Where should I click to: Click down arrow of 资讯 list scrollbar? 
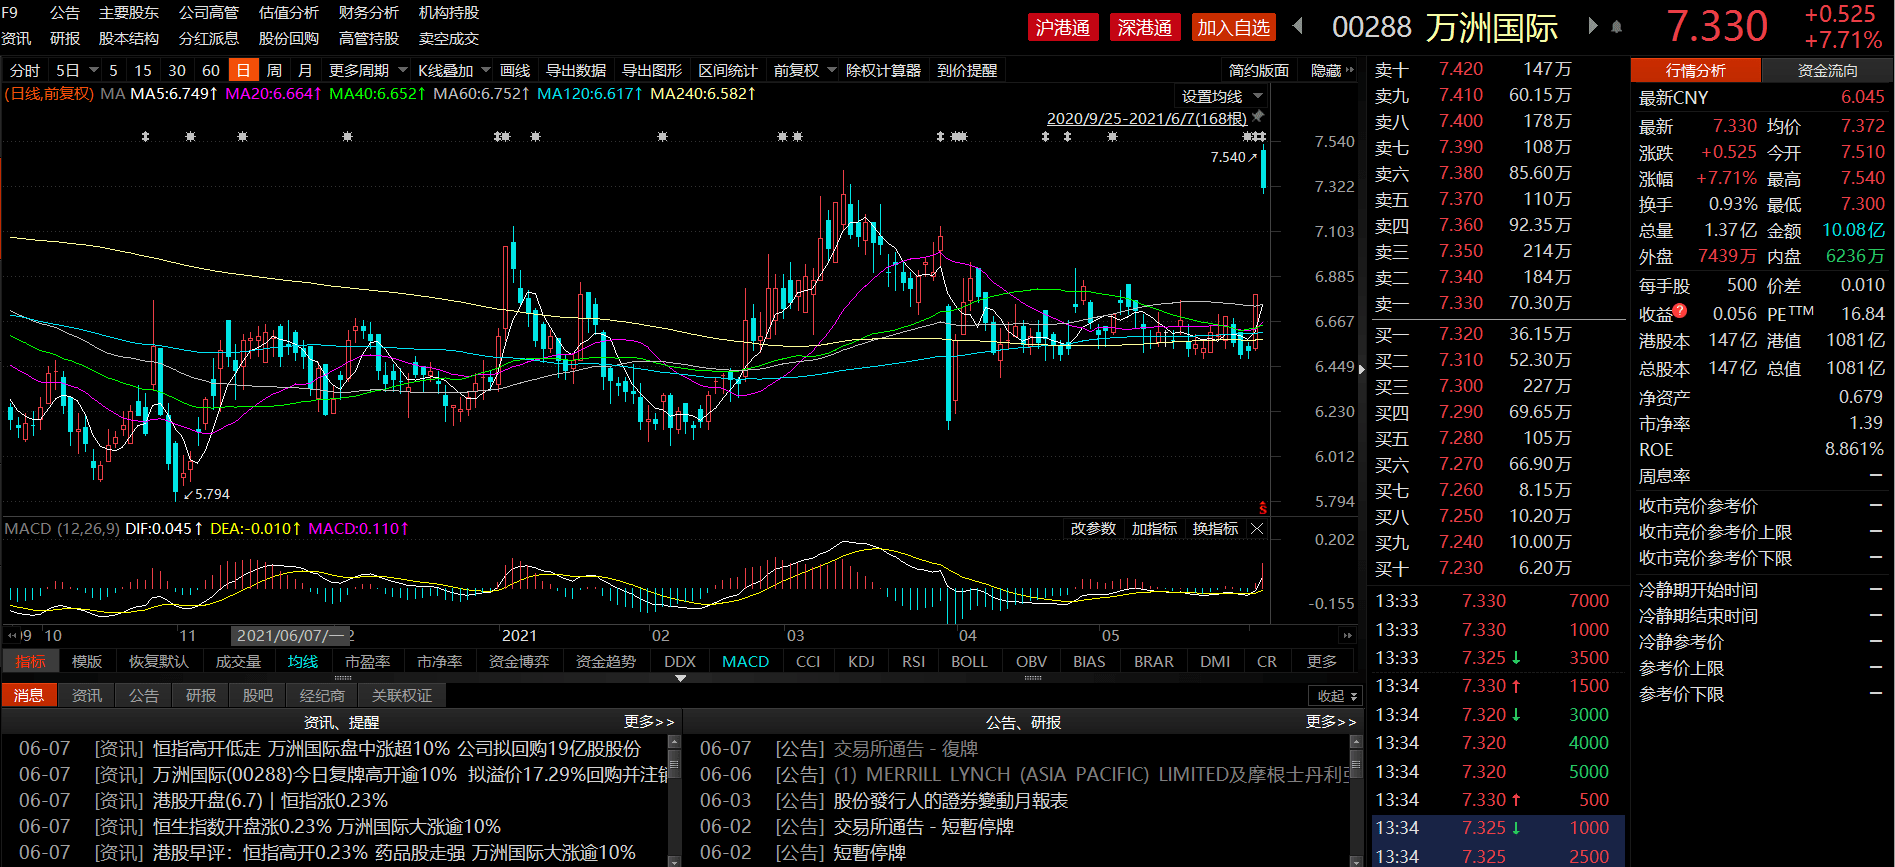[674, 860]
